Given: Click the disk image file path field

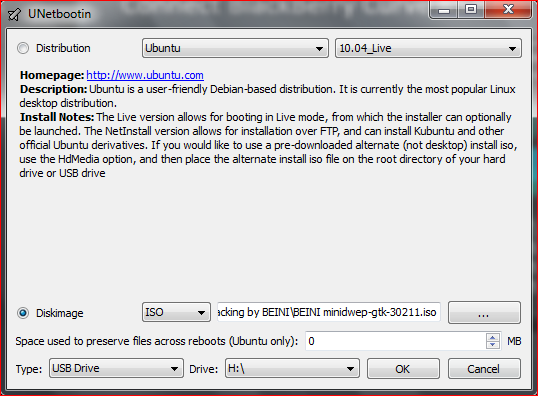Looking at the screenshot, I should 329,312.
